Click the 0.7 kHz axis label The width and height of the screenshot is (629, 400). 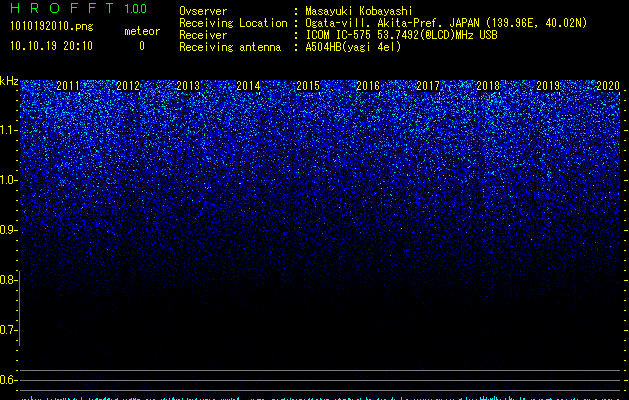point(8,330)
